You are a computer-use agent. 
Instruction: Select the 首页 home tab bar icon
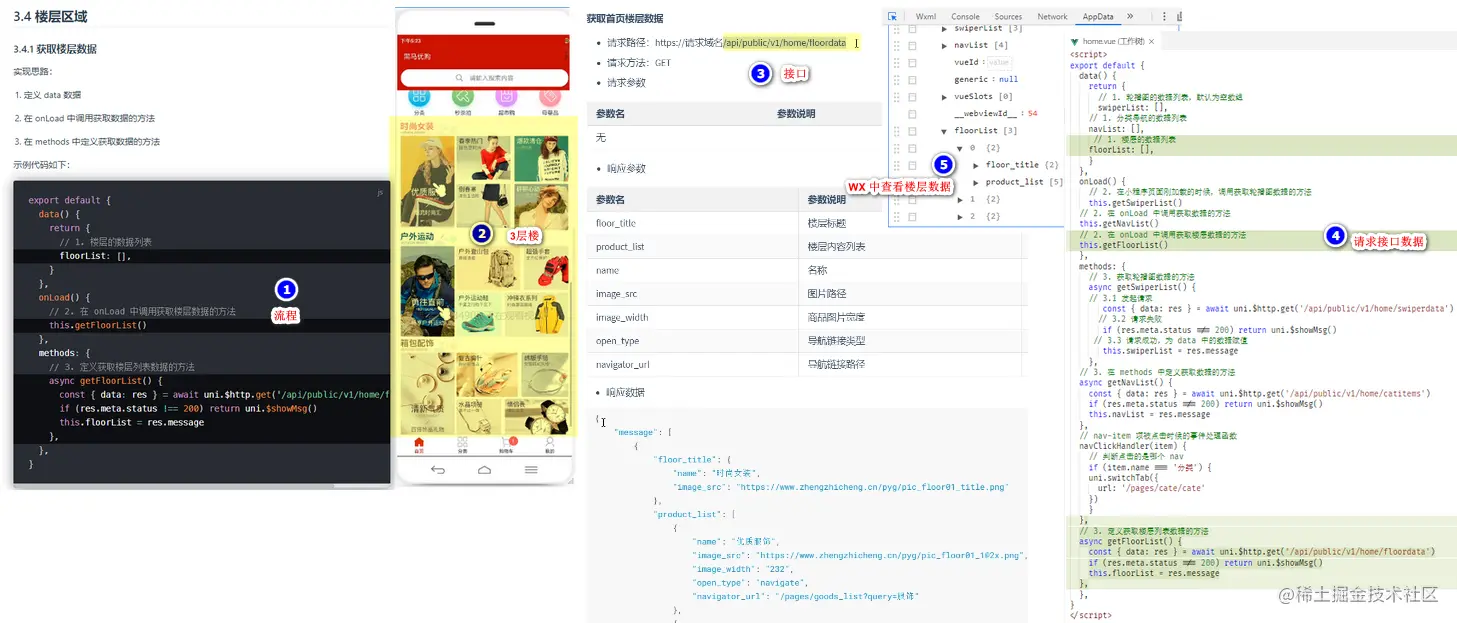click(x=419, y=442)
